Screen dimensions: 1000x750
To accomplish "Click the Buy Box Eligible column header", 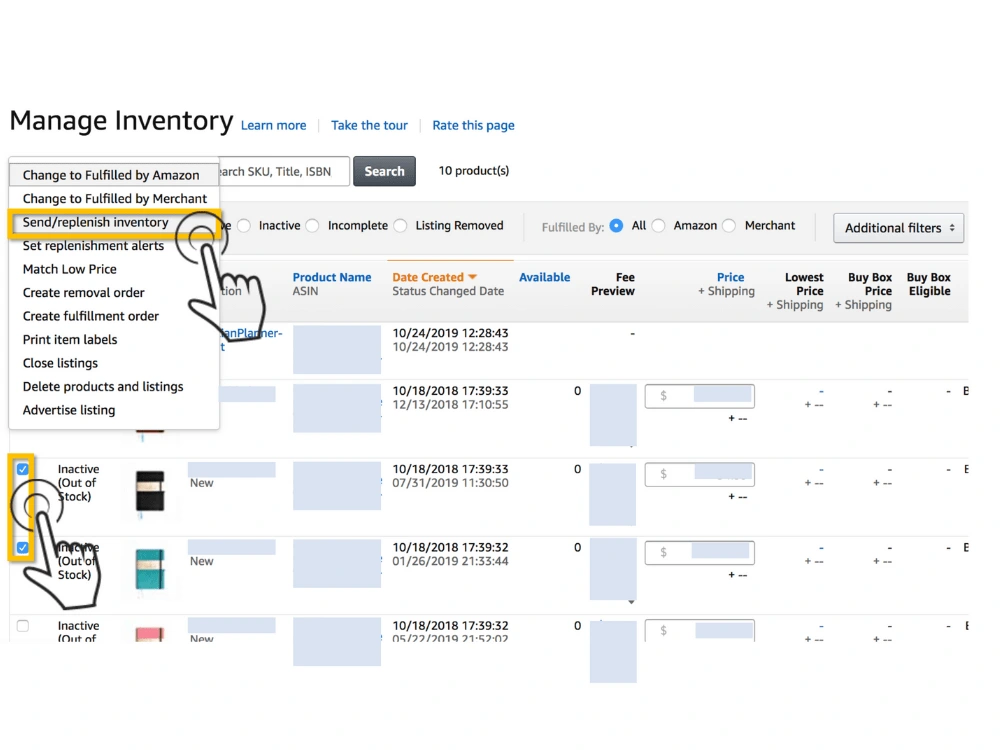I will pyautogui.click(x=929, y=284).
